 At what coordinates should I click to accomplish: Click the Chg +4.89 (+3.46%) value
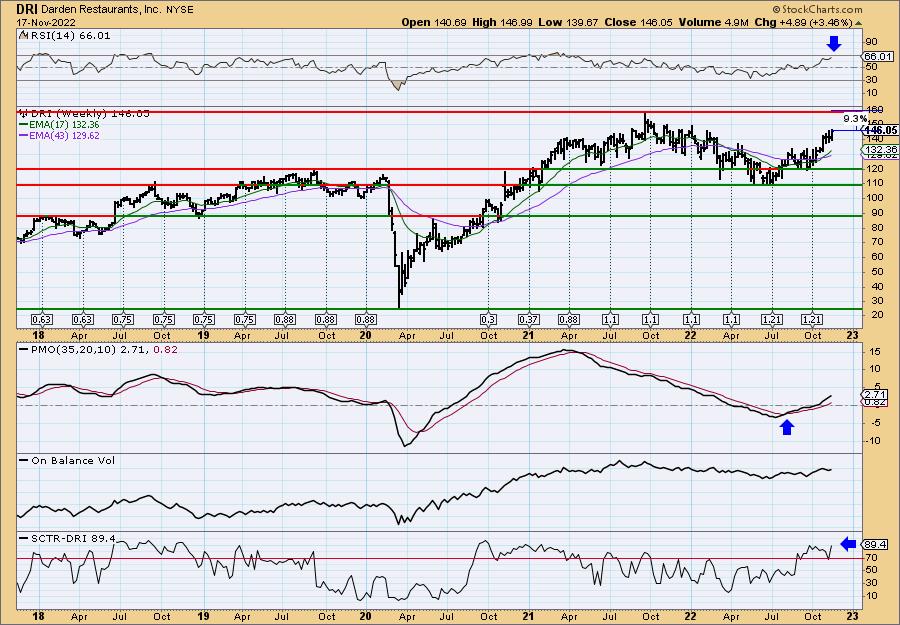tap(803, 22)
